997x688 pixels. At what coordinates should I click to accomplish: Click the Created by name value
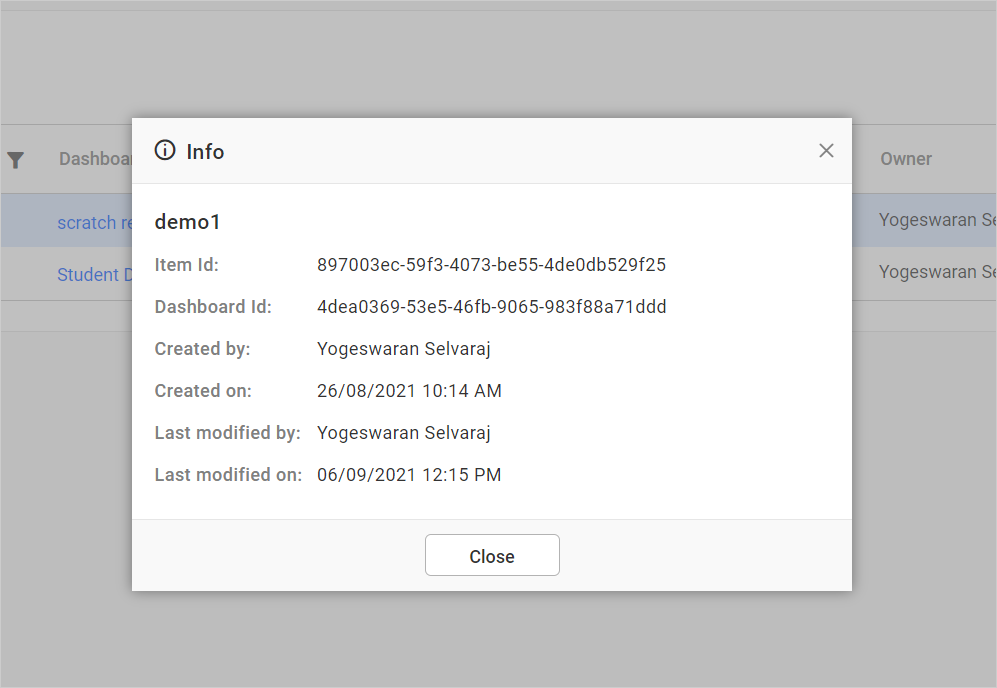pos(404,349)
